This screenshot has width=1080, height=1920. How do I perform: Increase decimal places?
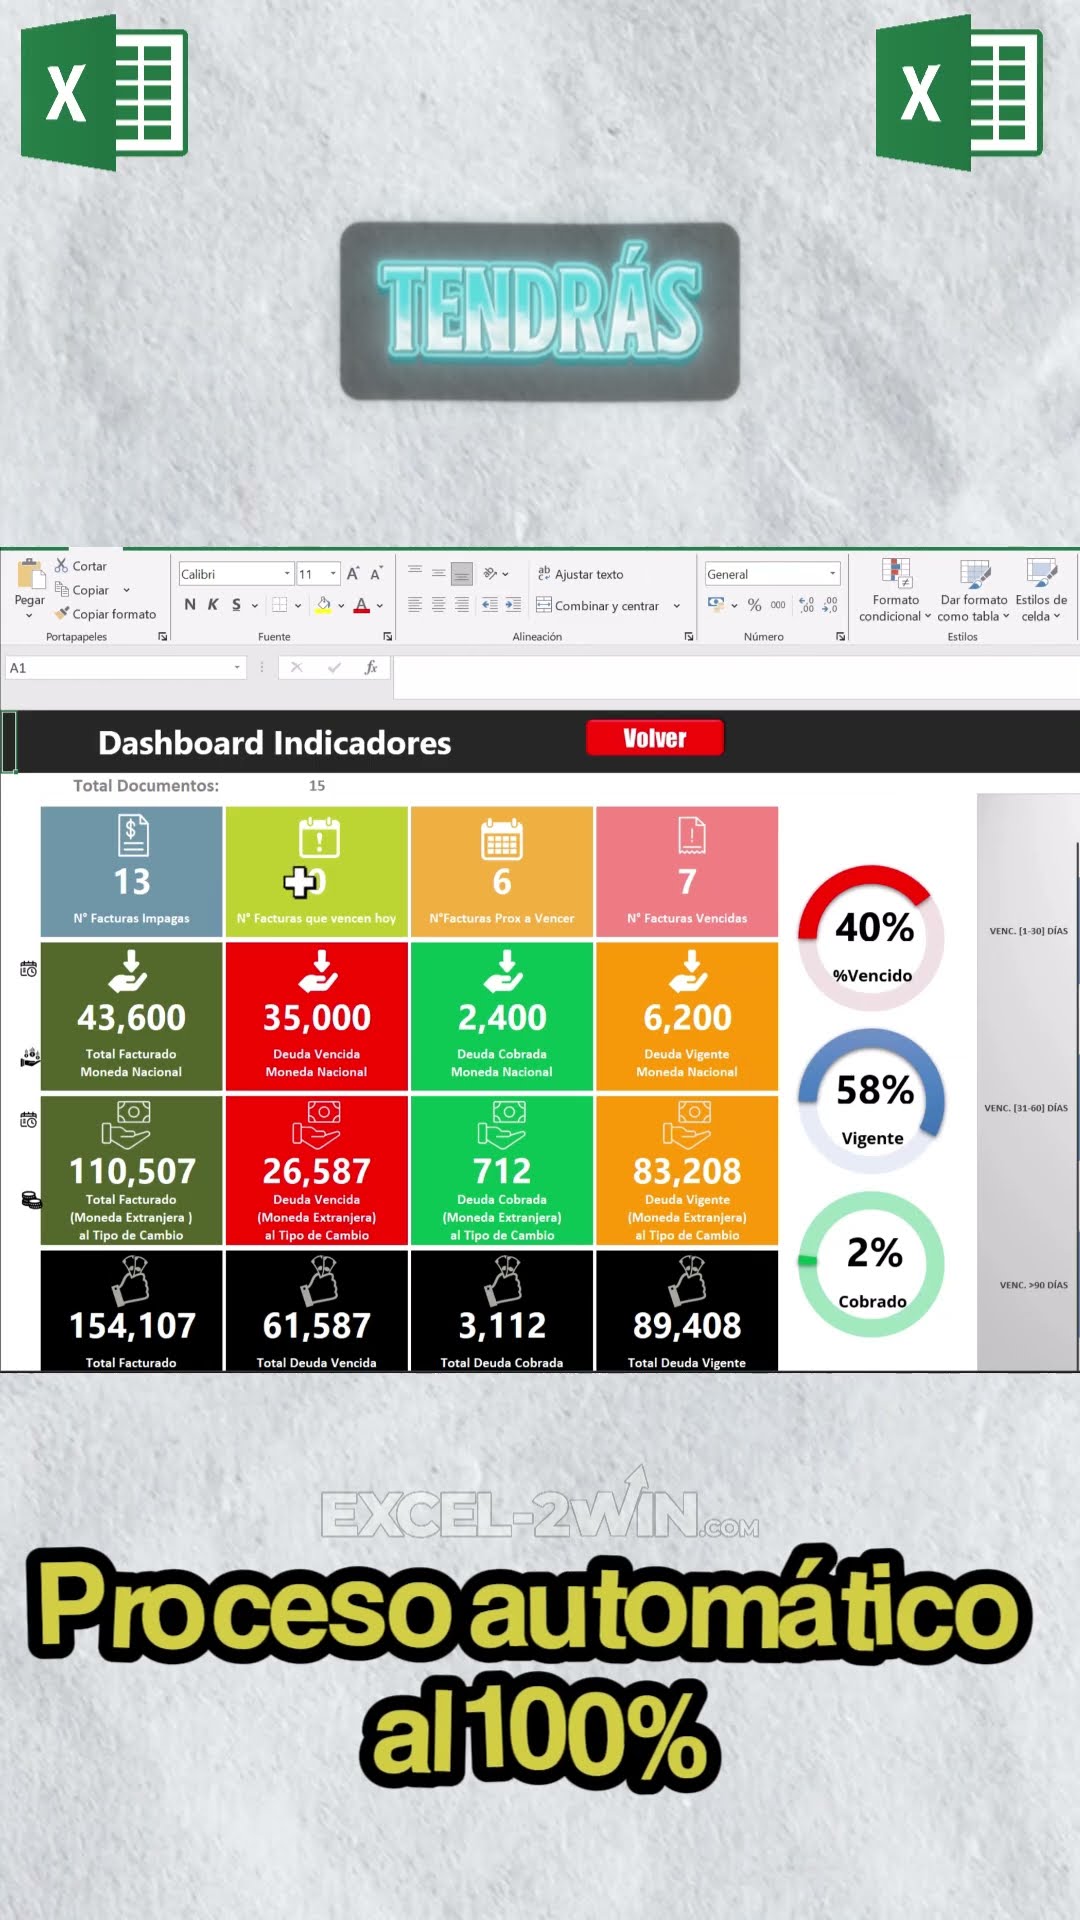[807, 605]
